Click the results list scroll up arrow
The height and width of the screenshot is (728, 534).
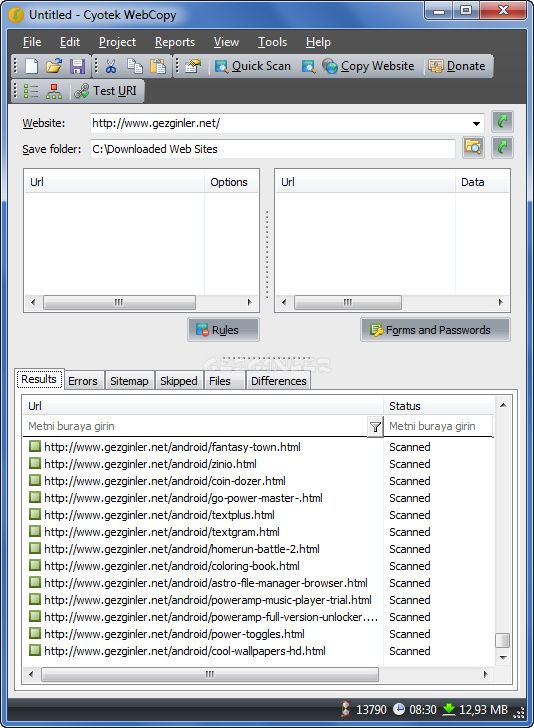point(503,405)
